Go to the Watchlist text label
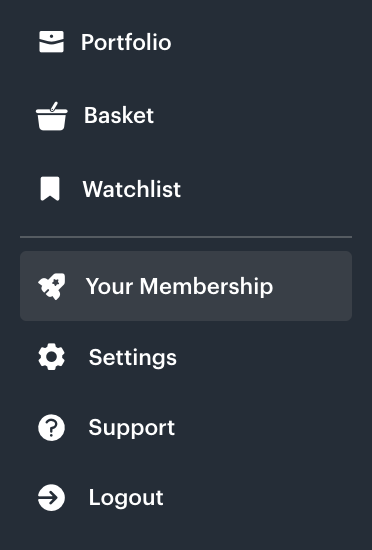The height and width of the screenshot is (550, 372). (x=131, y=189)
